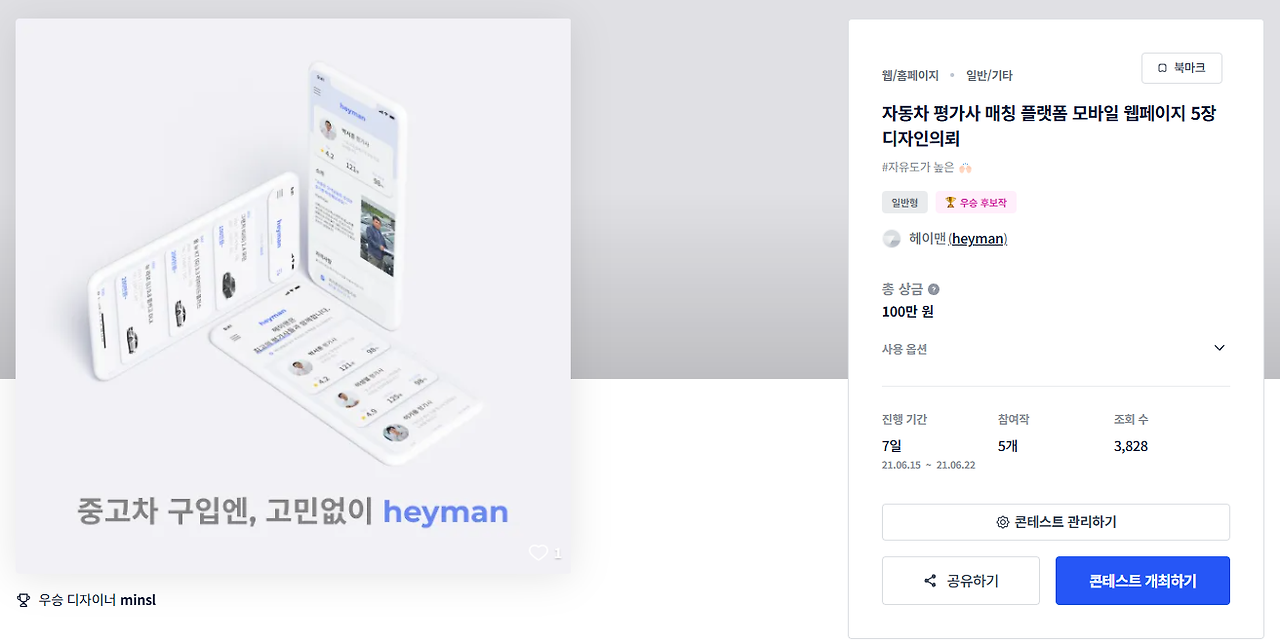Screen dimensions: 1280x642
Task: Click the bookmark icon in 북마크 button
Action: click(x=1162, y=68)
